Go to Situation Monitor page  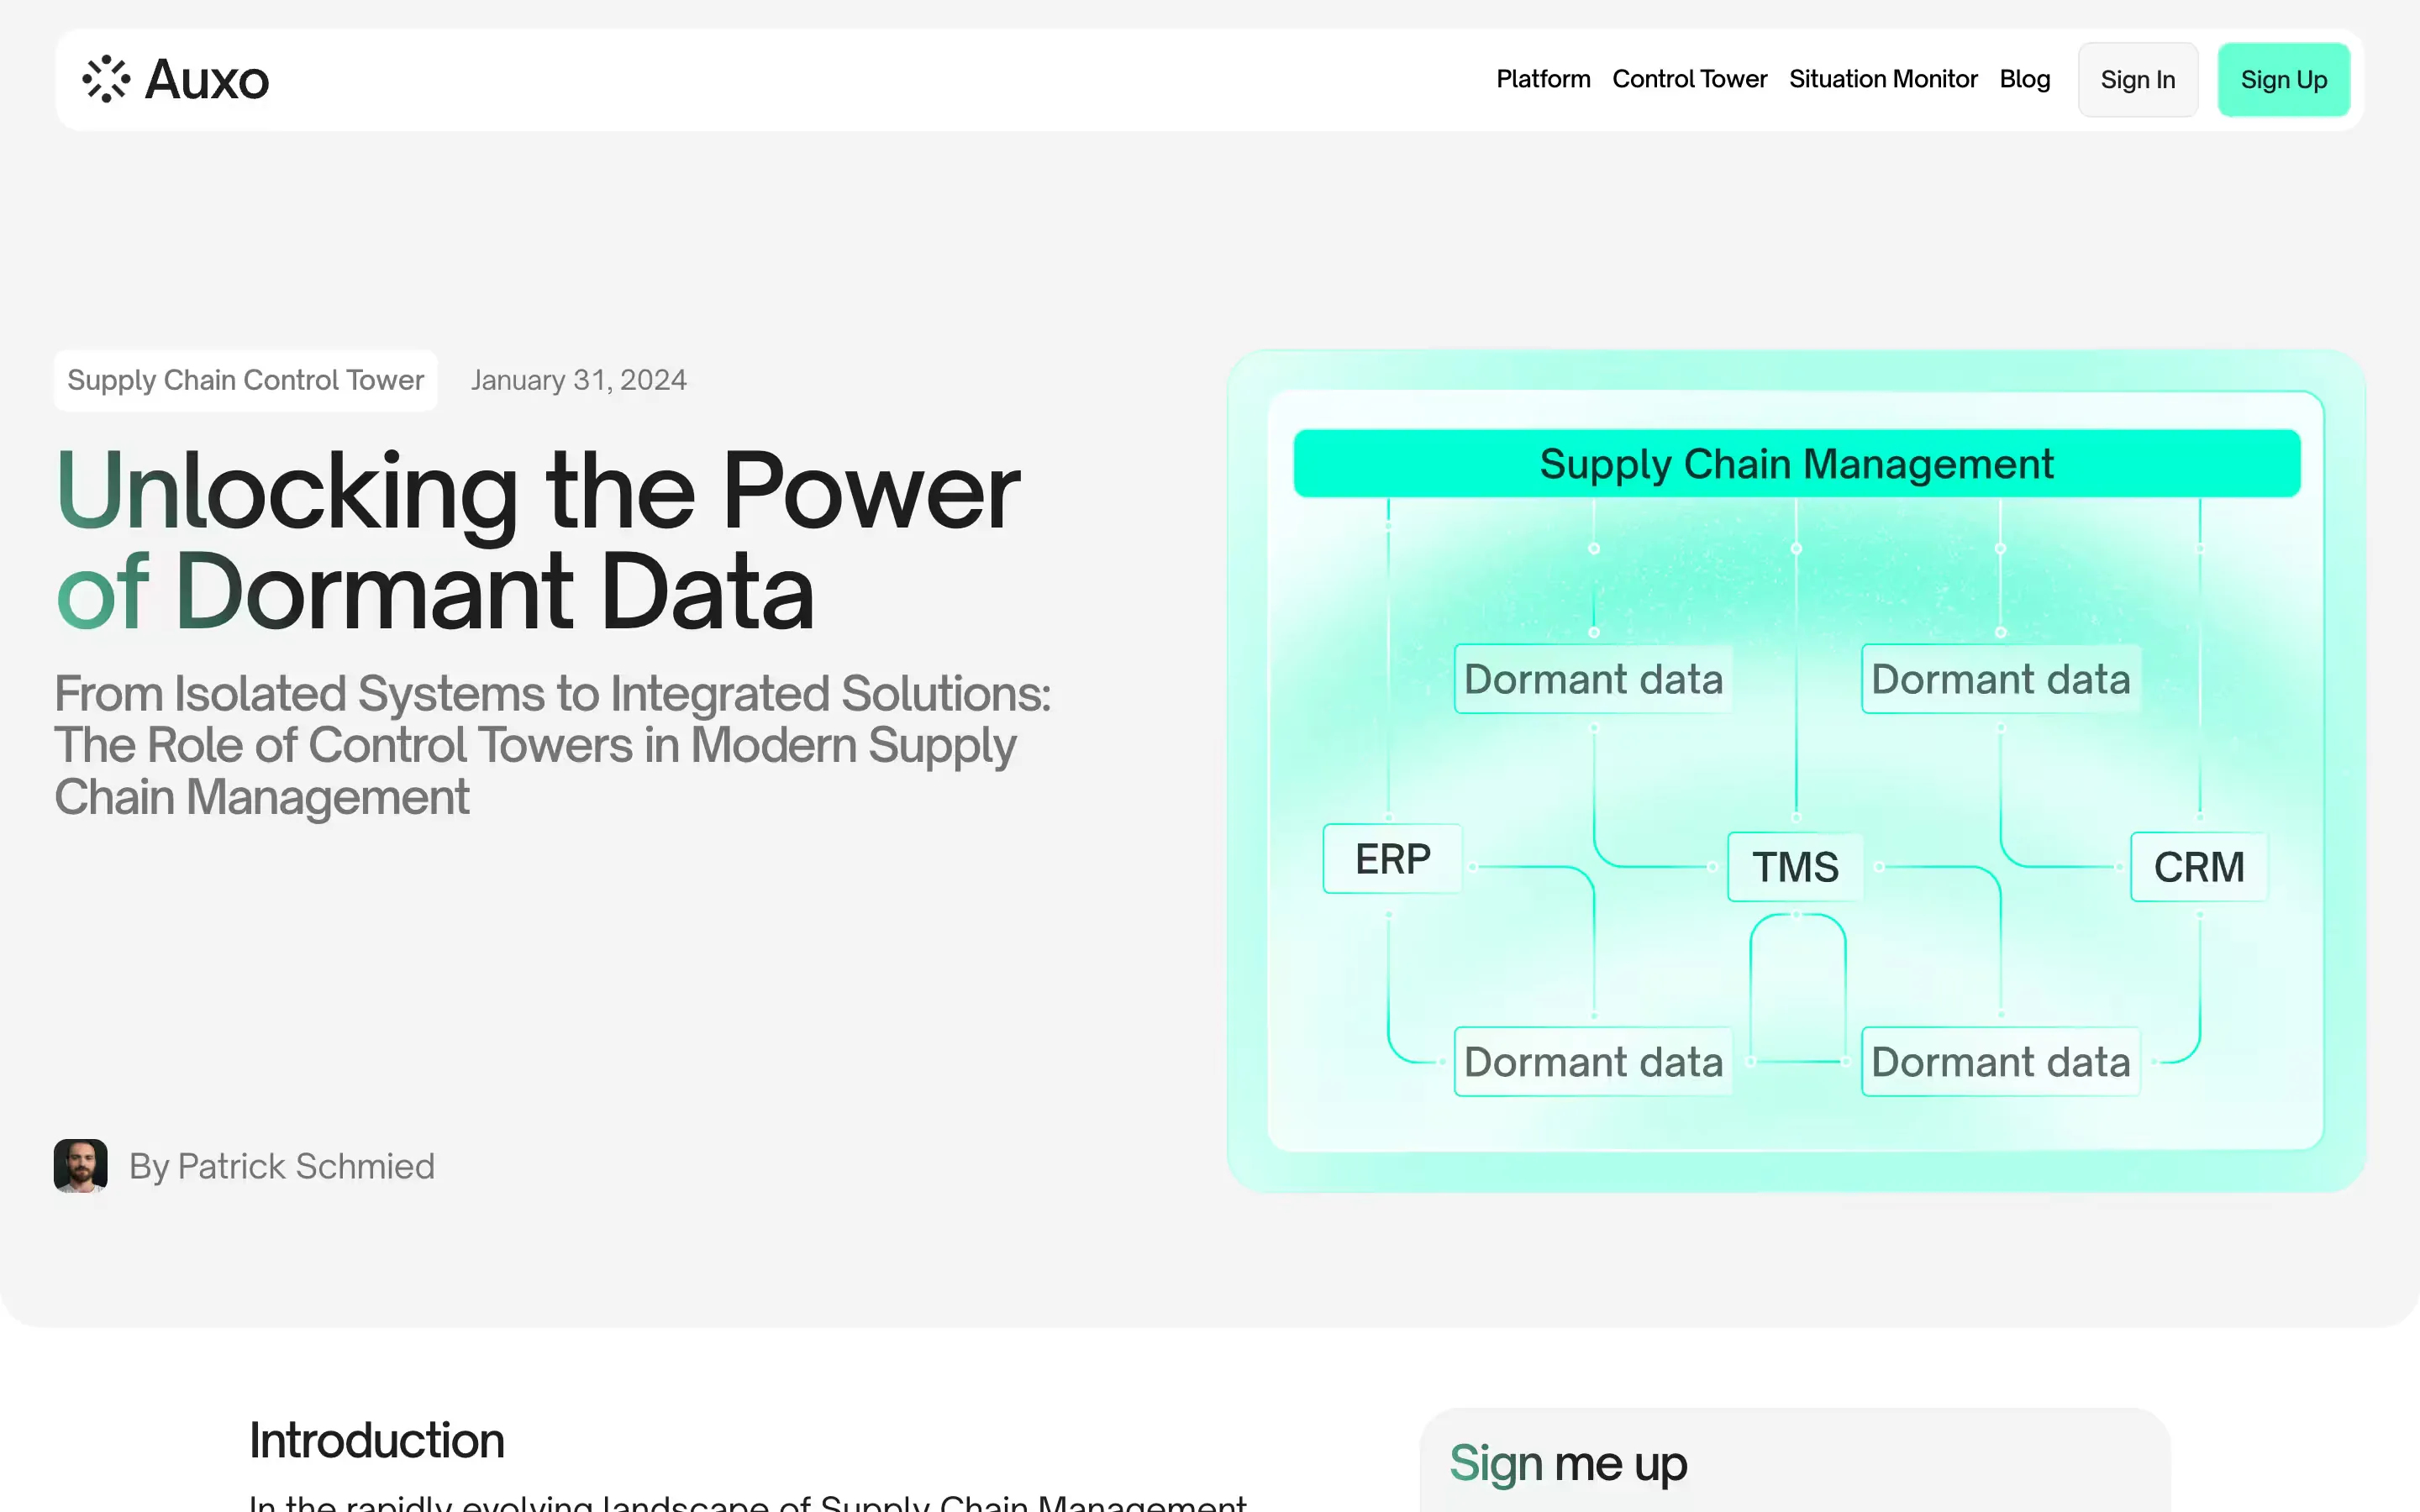1883,79
